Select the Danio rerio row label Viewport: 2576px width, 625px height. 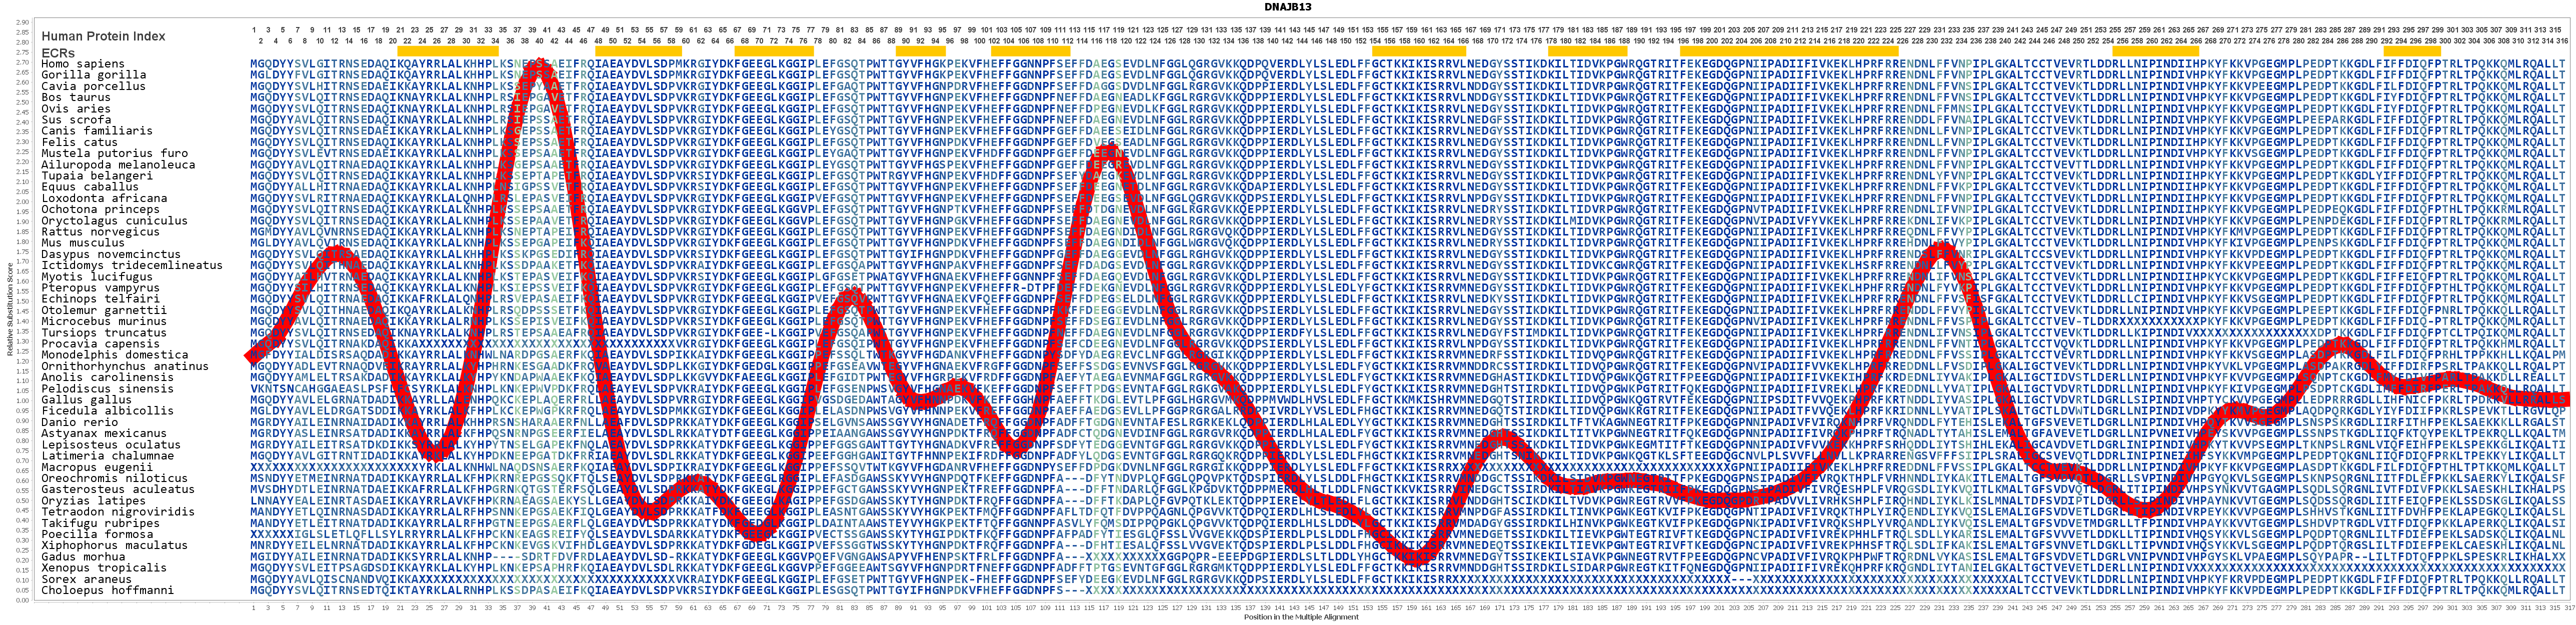tap(80, 422)
